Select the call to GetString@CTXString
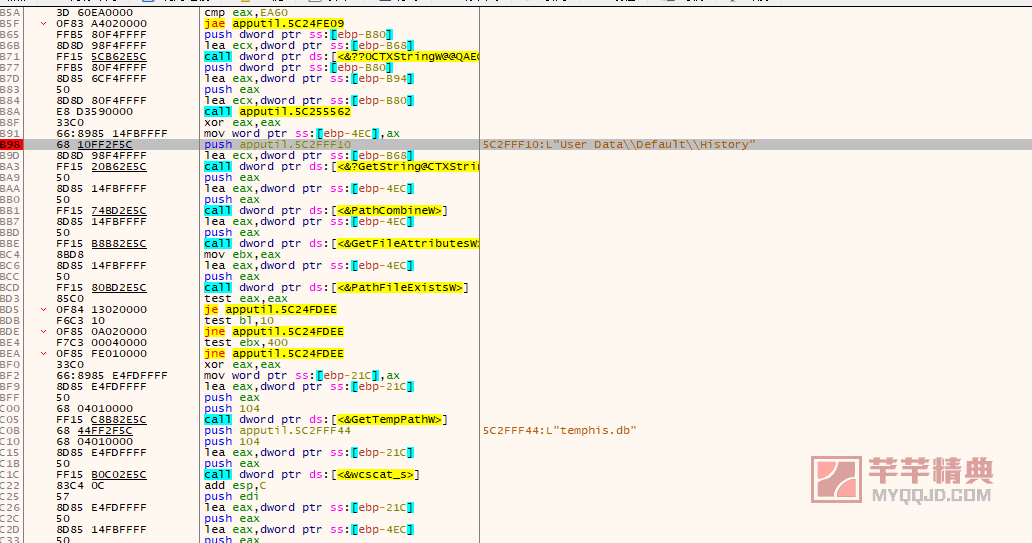The width and height of the screenshot is (1032, 543). pyautogui.click(x=341, y=167)
